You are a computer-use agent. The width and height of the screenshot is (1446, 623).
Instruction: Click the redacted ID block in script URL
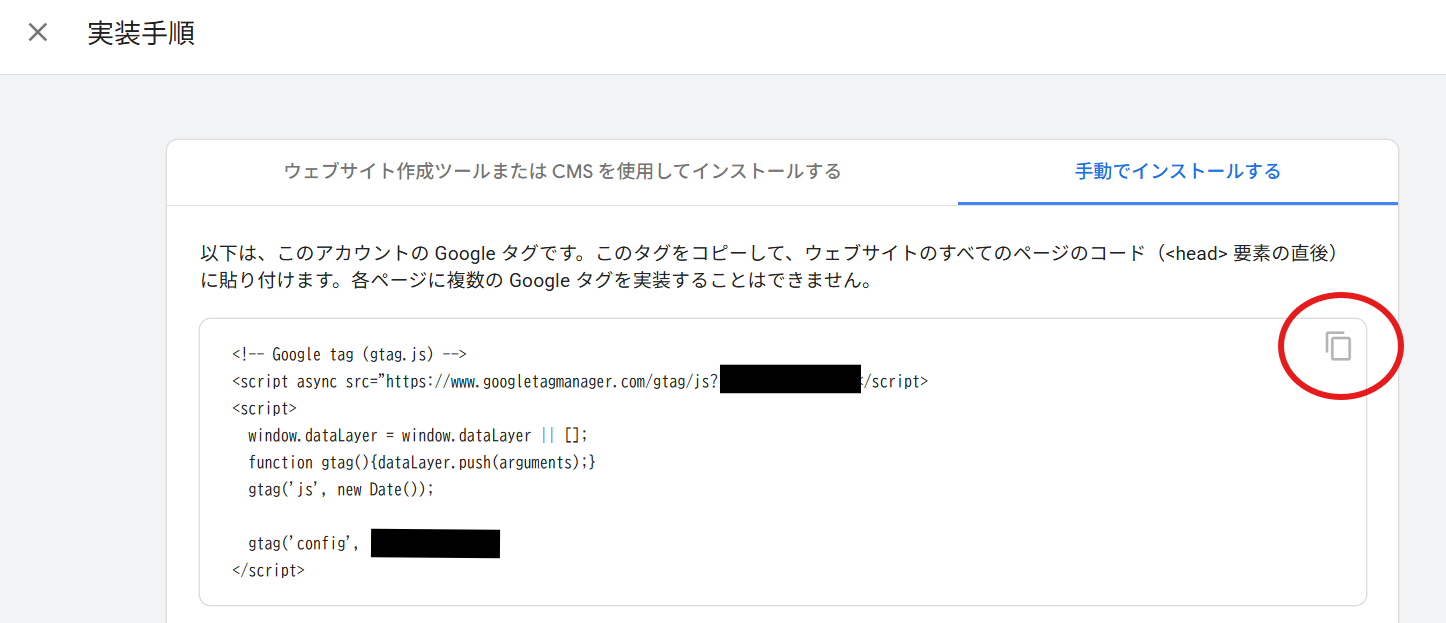coord(790,379)
